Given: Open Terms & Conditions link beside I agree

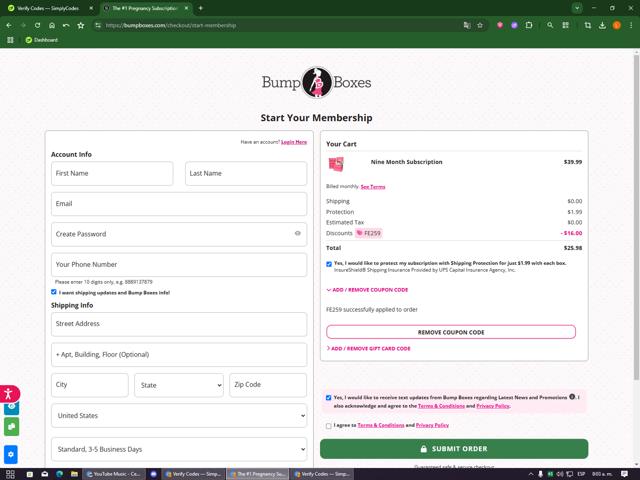Looking at the screenshot, I should (x=381, y=425).
